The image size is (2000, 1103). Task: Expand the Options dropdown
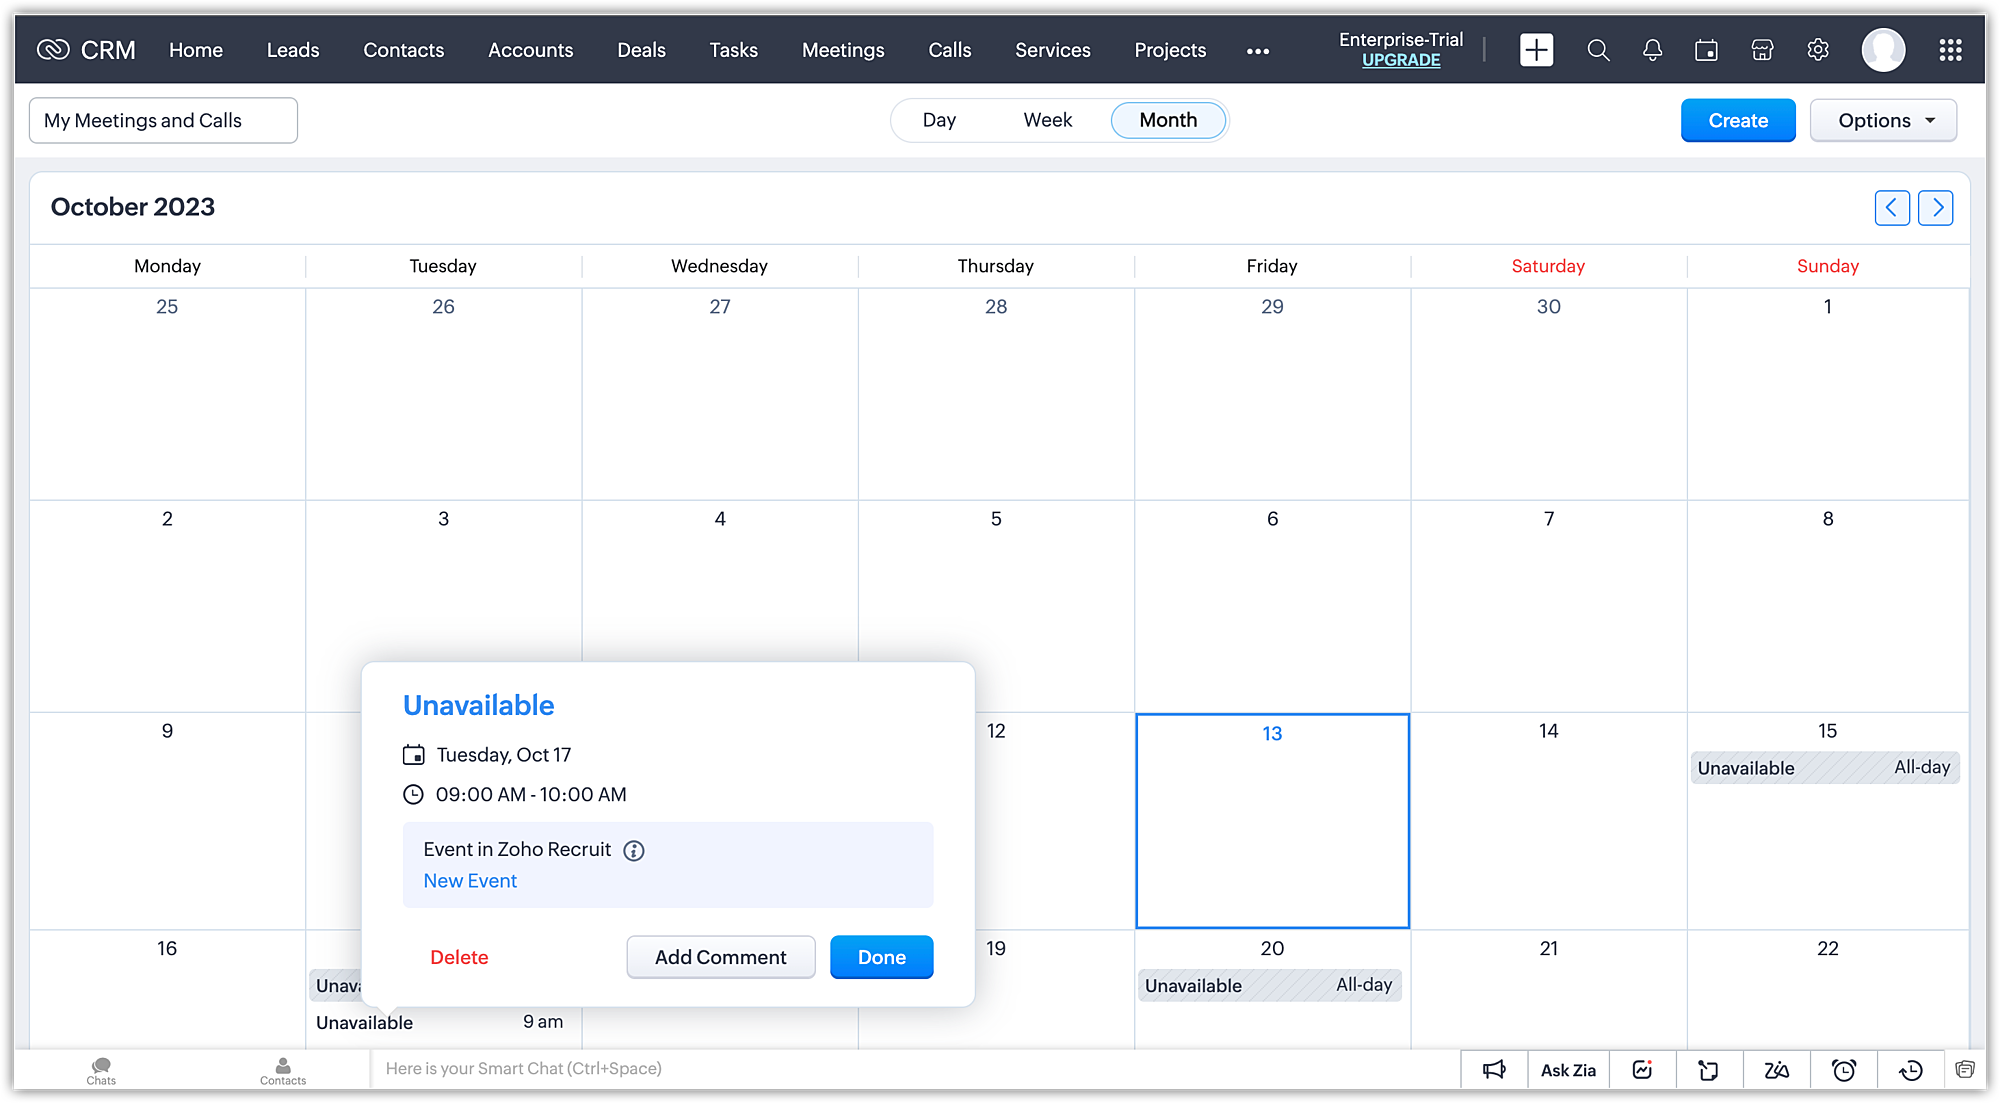click(x=1883, y=120)
